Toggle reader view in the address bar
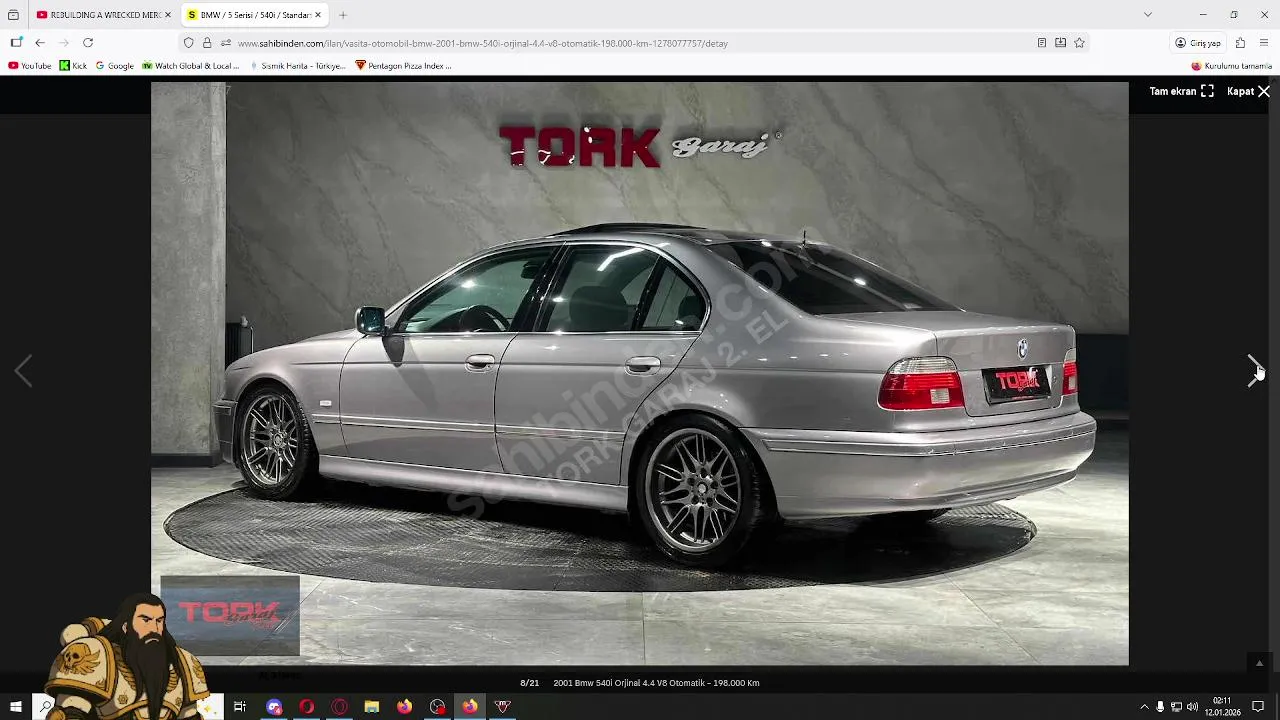1280x720 pixels. click(1041, 43)
